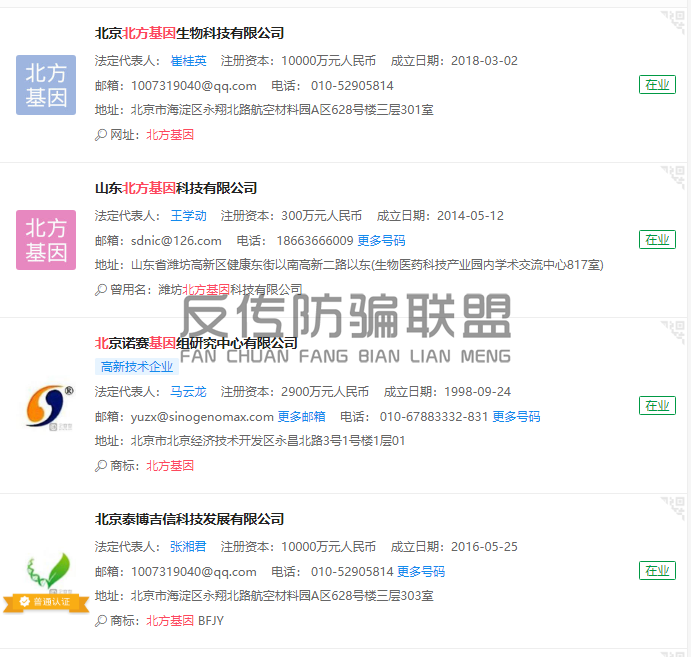Click magnifier icon beside 曾用名 for 山东北方基因

100,289
